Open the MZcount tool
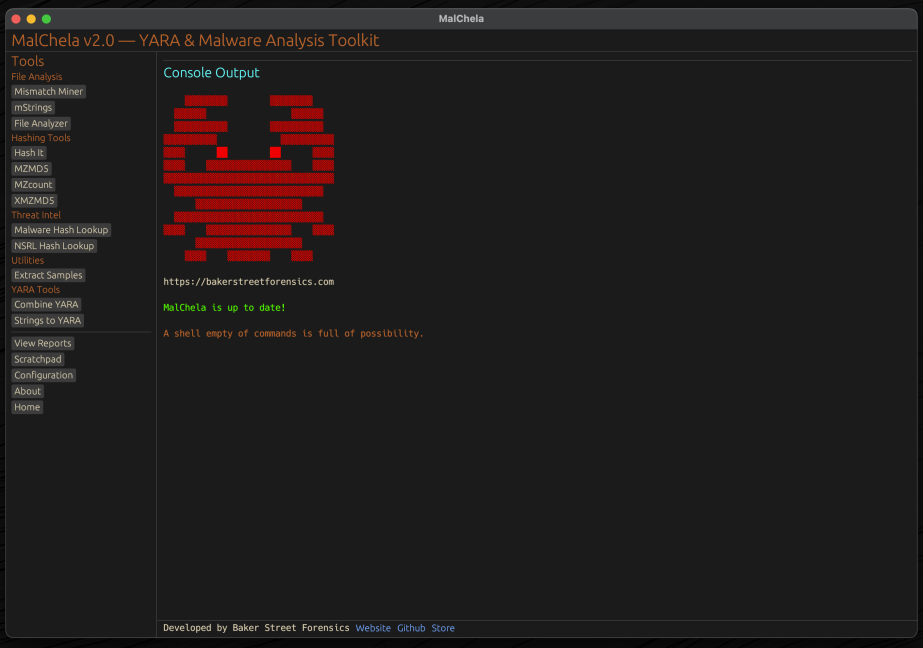The width and height of the screenshot is (923, 648). pyautogui.click(x=33, y=185)
